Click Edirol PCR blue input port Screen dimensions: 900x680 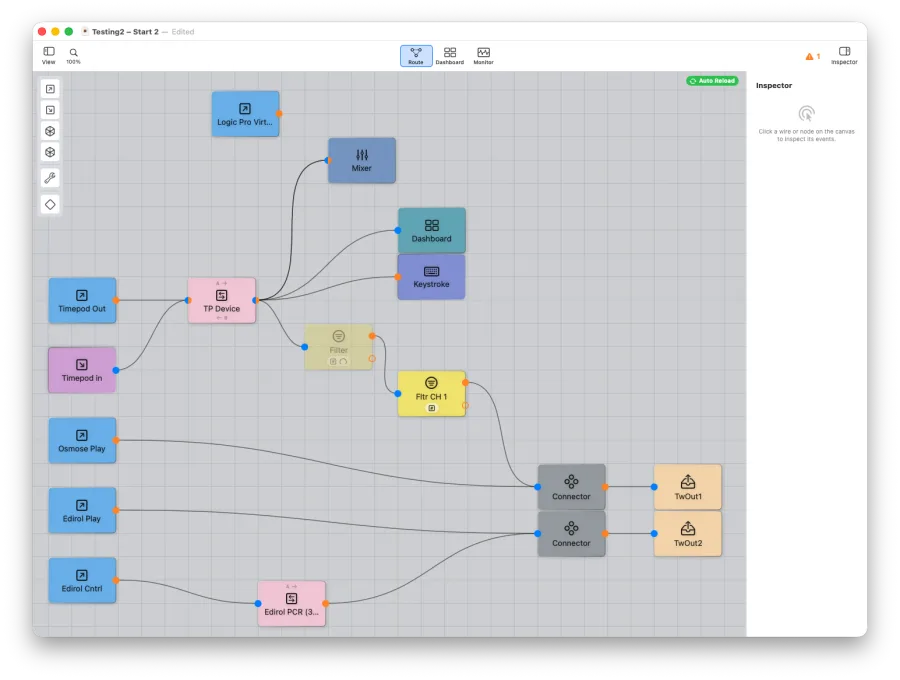tap(258, 604)
